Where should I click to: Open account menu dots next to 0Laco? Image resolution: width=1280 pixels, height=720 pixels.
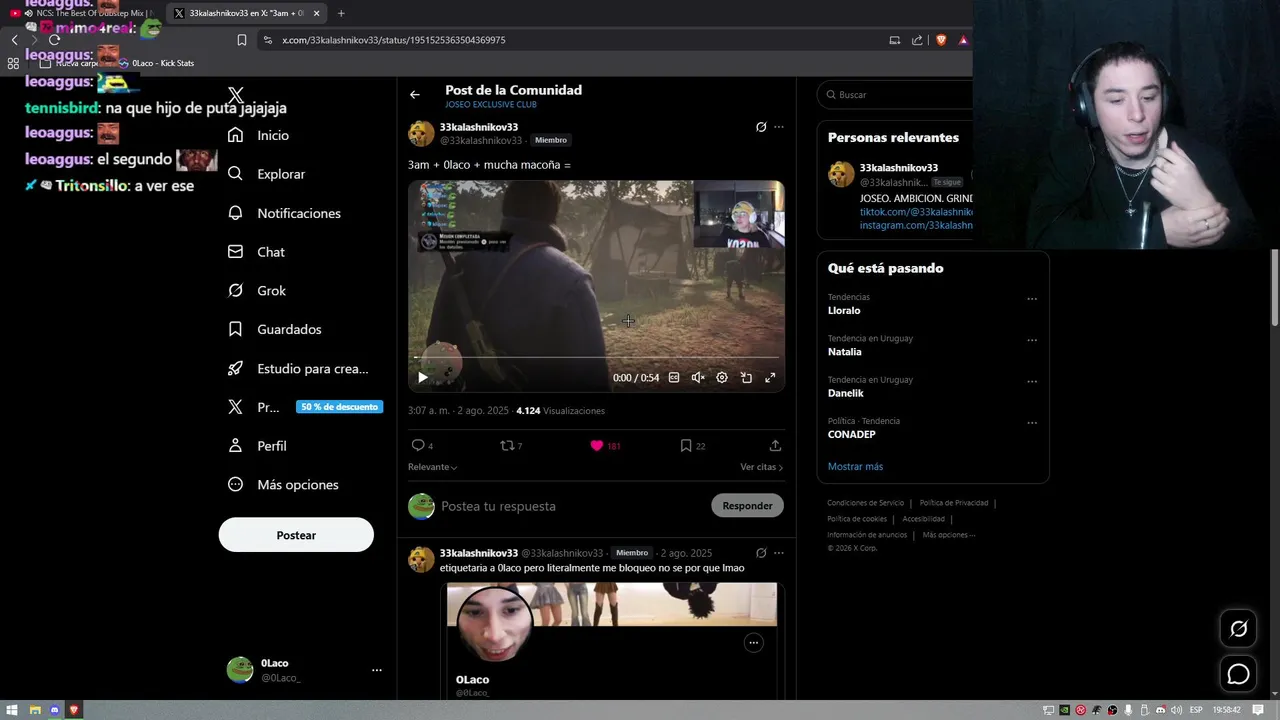pos(377,670)
